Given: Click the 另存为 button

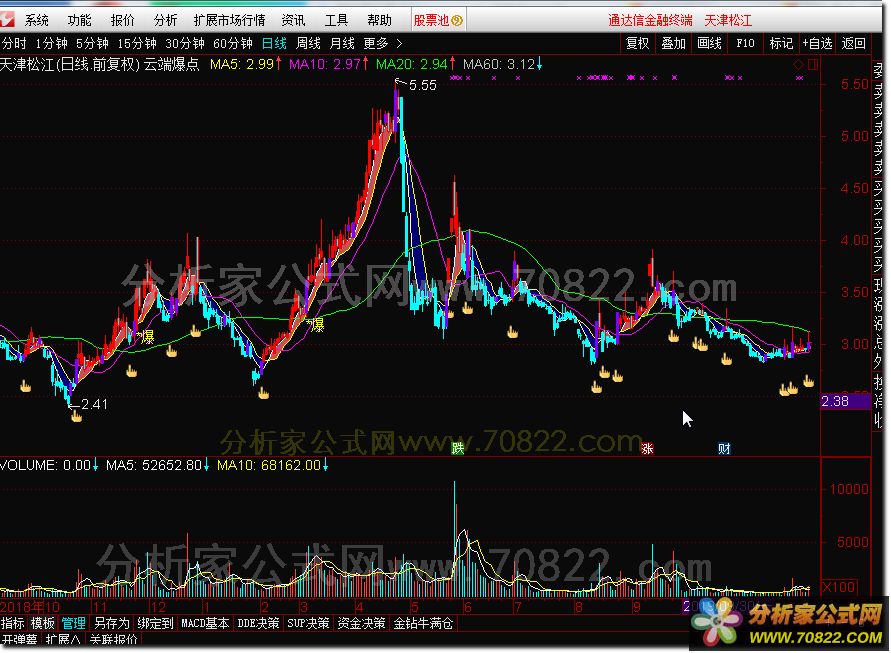Looking at the screenshot, I should 111,623.
